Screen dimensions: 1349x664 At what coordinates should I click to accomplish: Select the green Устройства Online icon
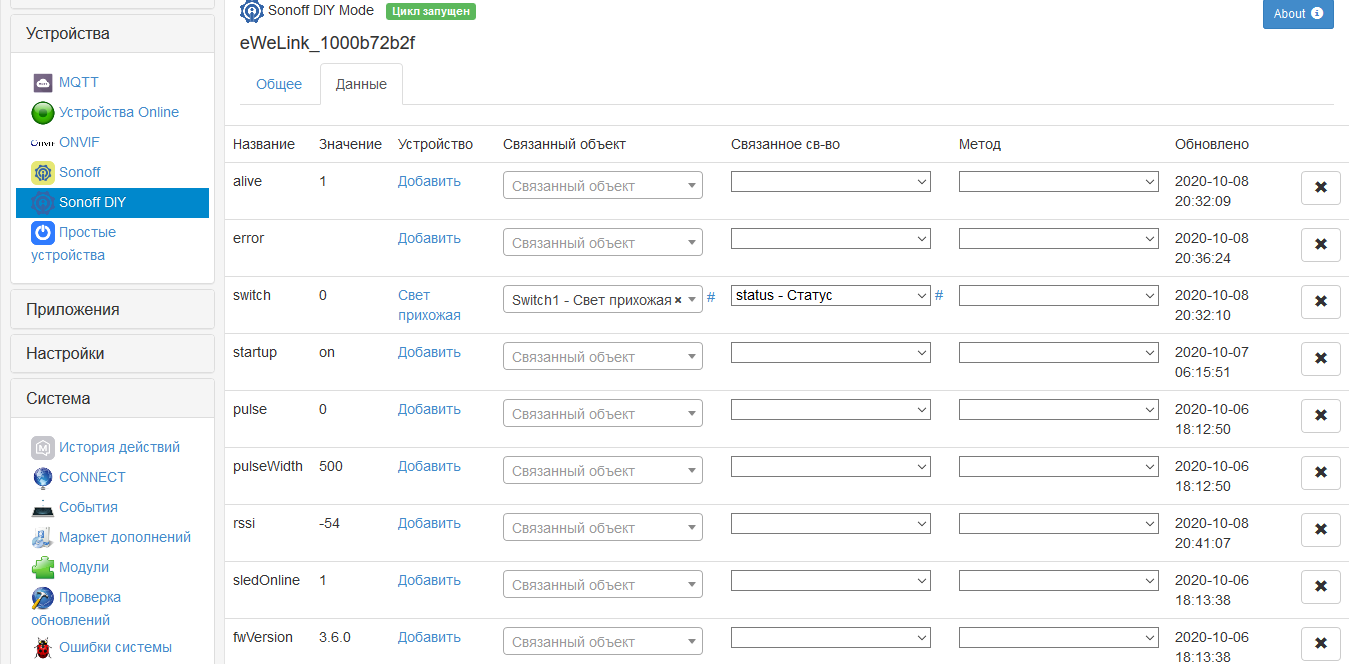pos(42,112)
